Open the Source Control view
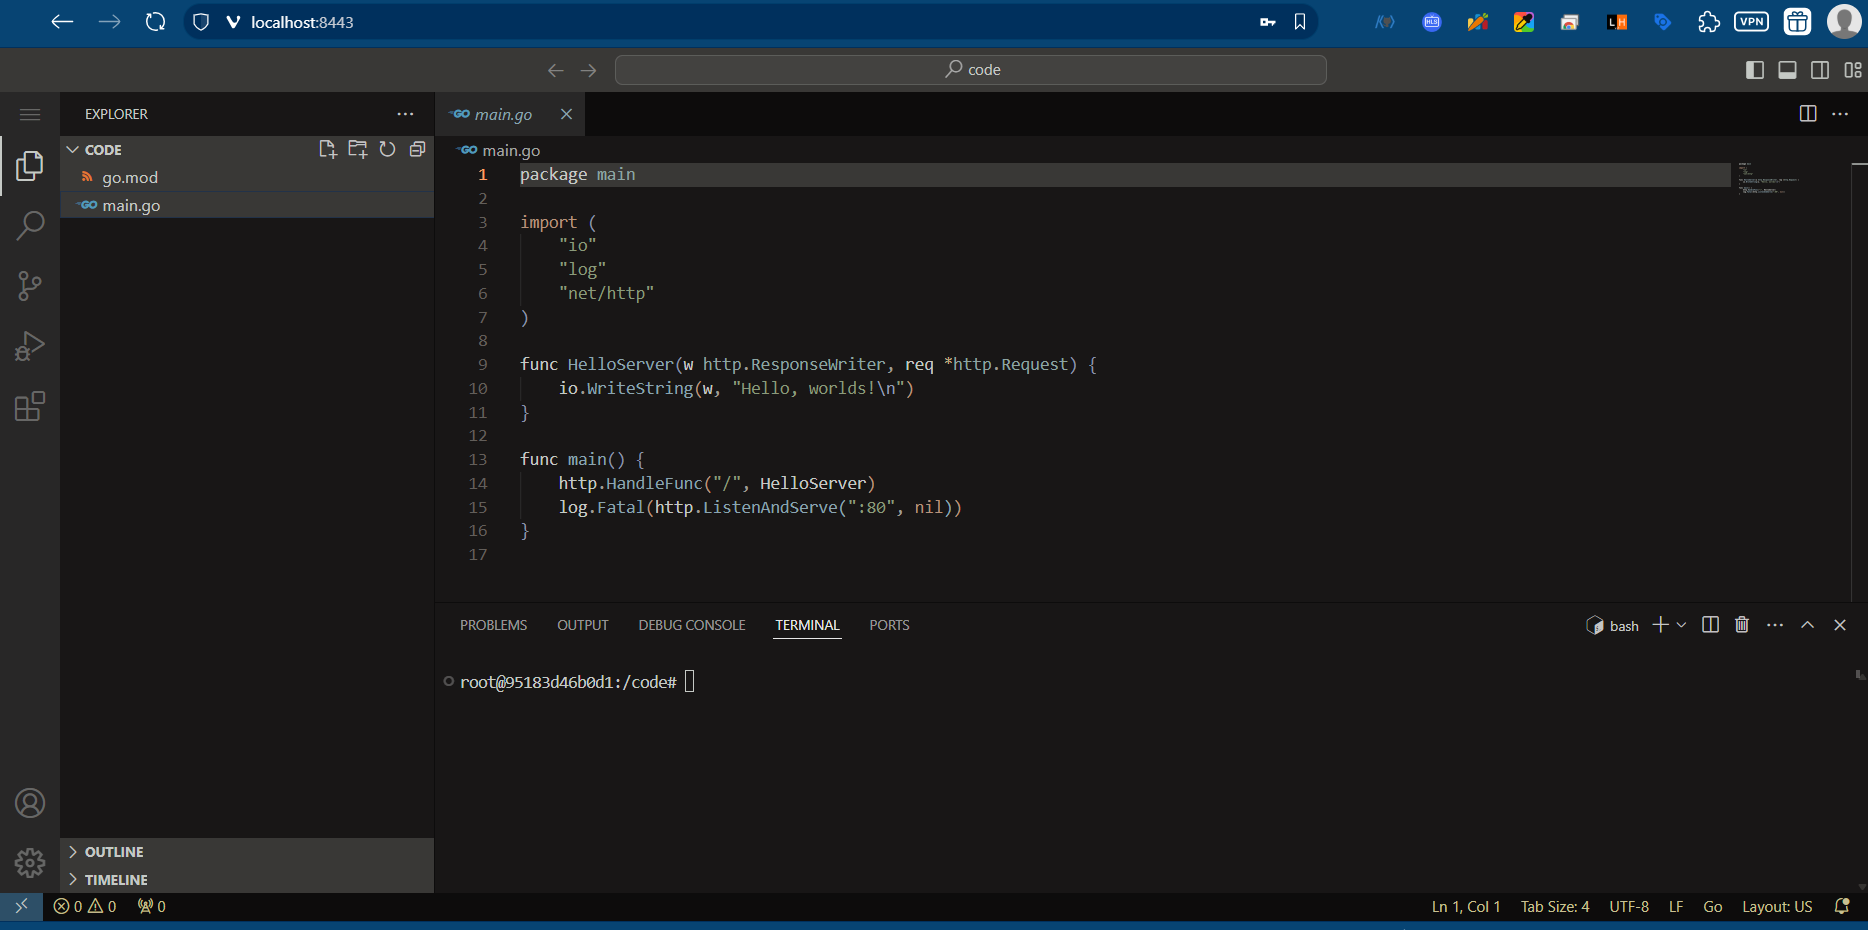Viewport: 1868px width, 930px height. click(30, 286)
